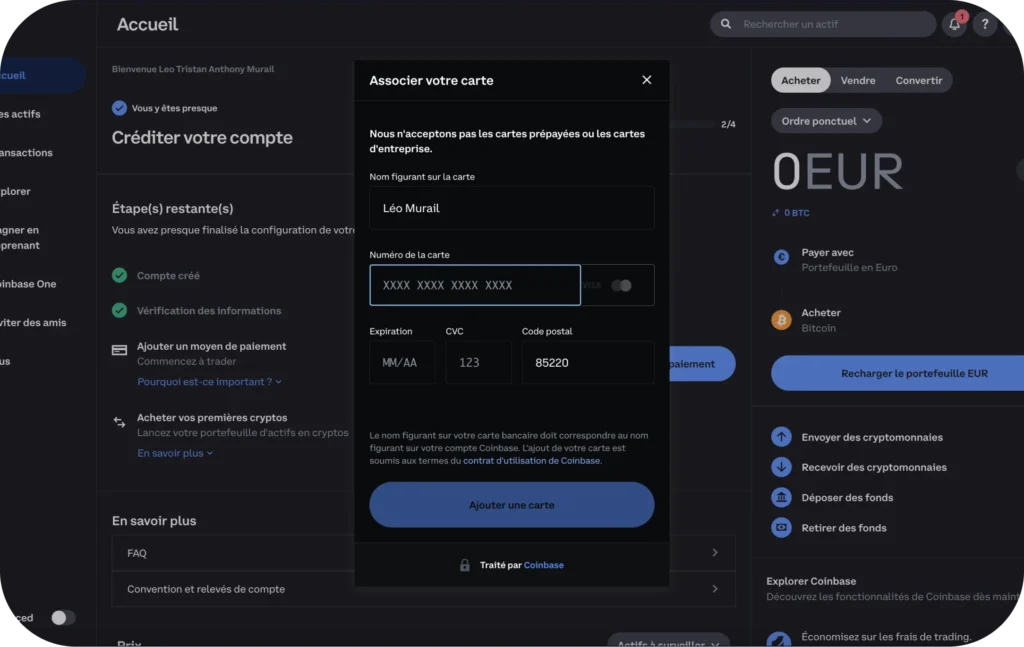
Task: Click the Ajouter une carte button
Action: point(511,505)
